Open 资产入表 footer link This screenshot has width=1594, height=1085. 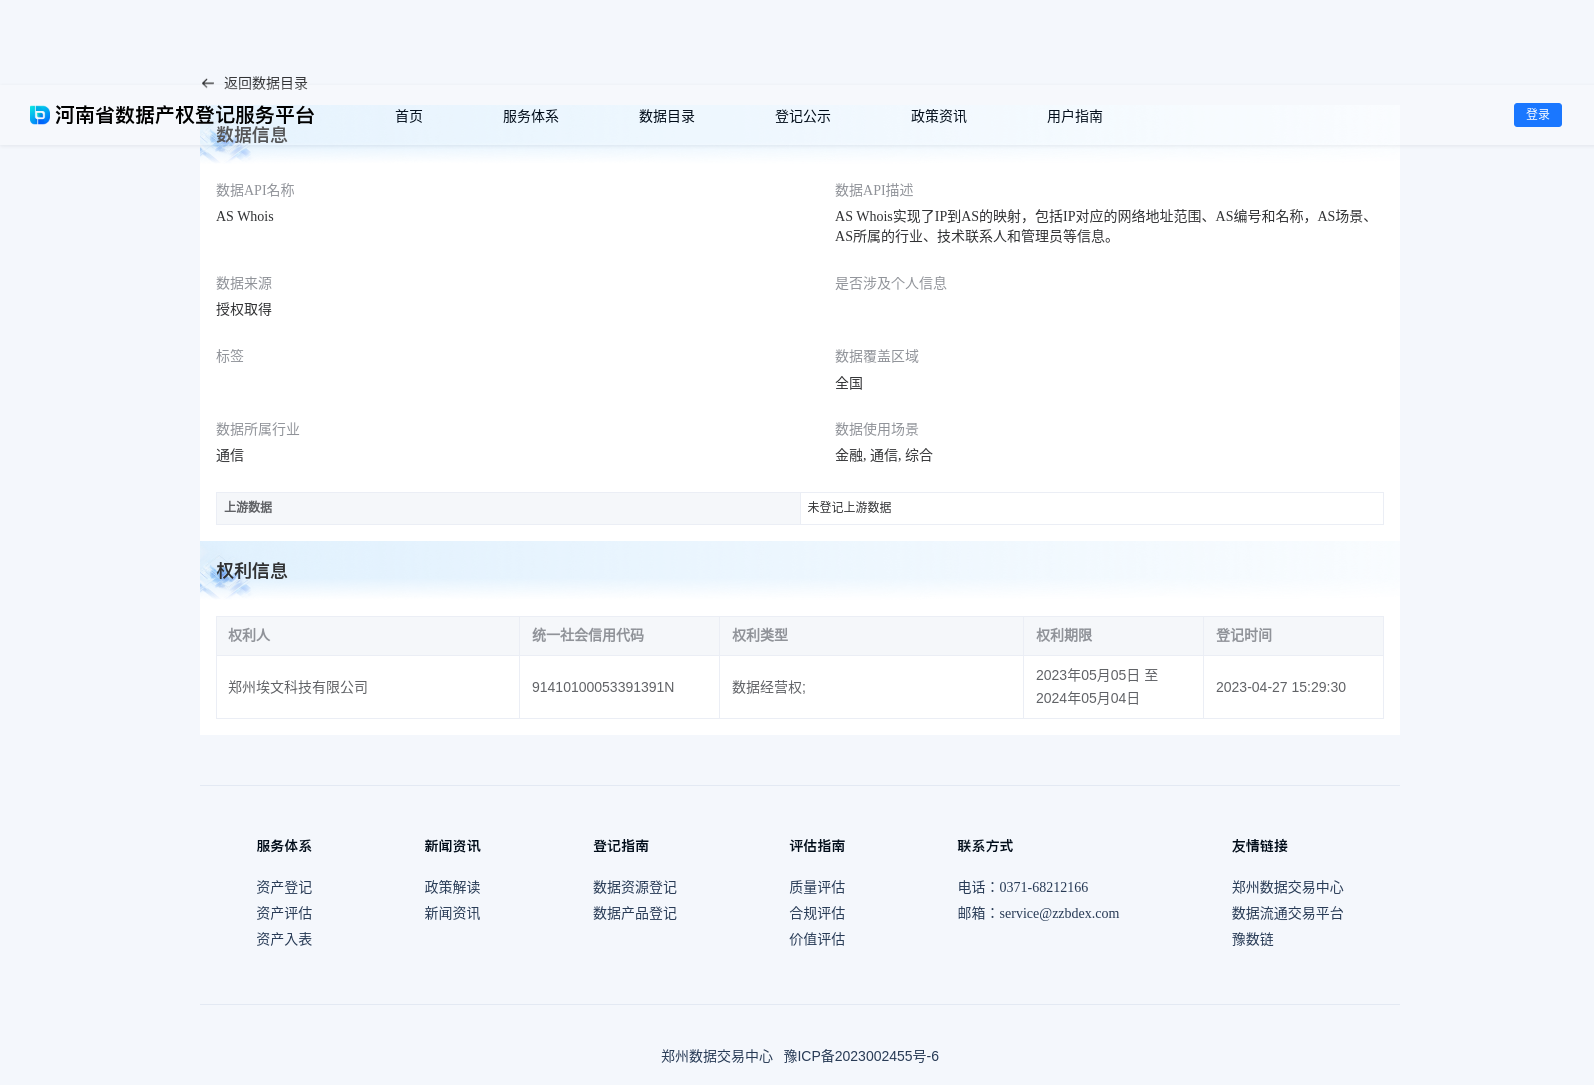284,939
